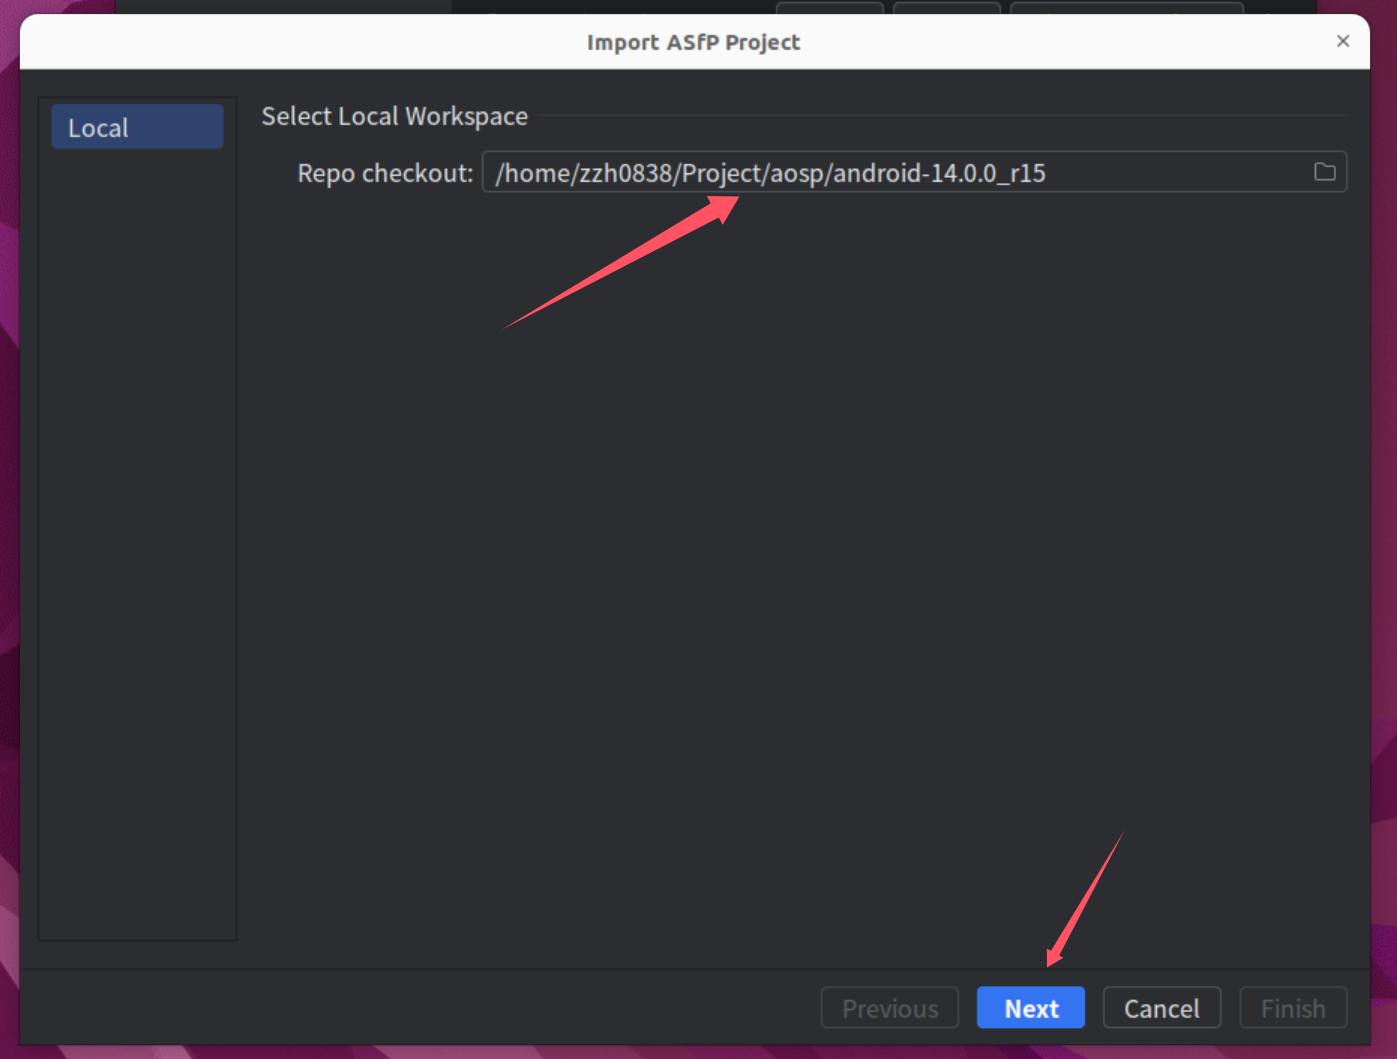Viewport: 1397px width, 1059px height.
Task: Click the empty sidebar area below Local
Action: click(137, 550)
